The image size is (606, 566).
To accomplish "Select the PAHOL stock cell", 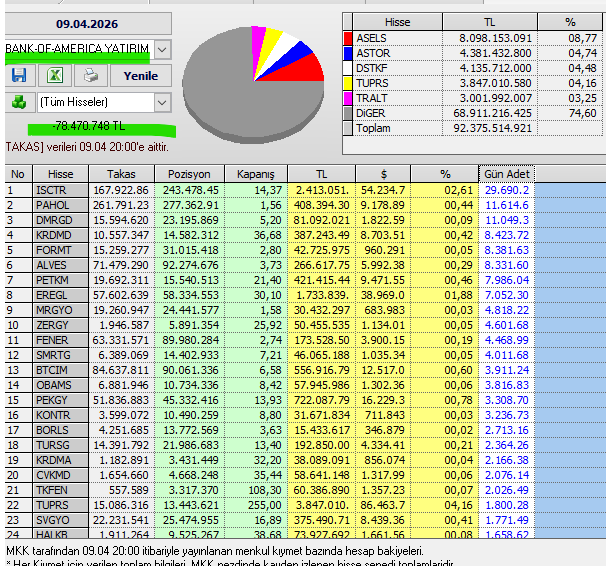I will (61, 206).
